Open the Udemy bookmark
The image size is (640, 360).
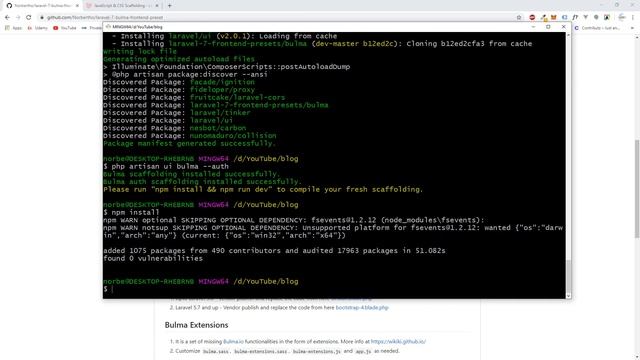[x=37, y=28]
